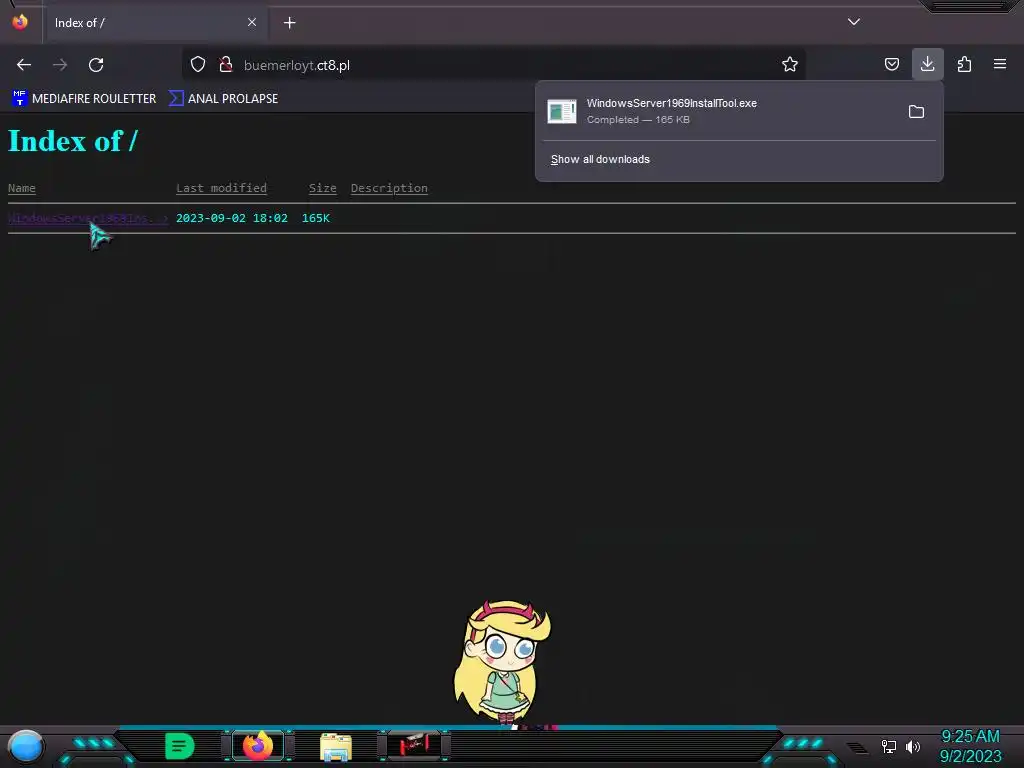Screen dimensions: 1024x768
Task: Click Show all downloads
Action: pyautogui.click(x=600, y=159)
